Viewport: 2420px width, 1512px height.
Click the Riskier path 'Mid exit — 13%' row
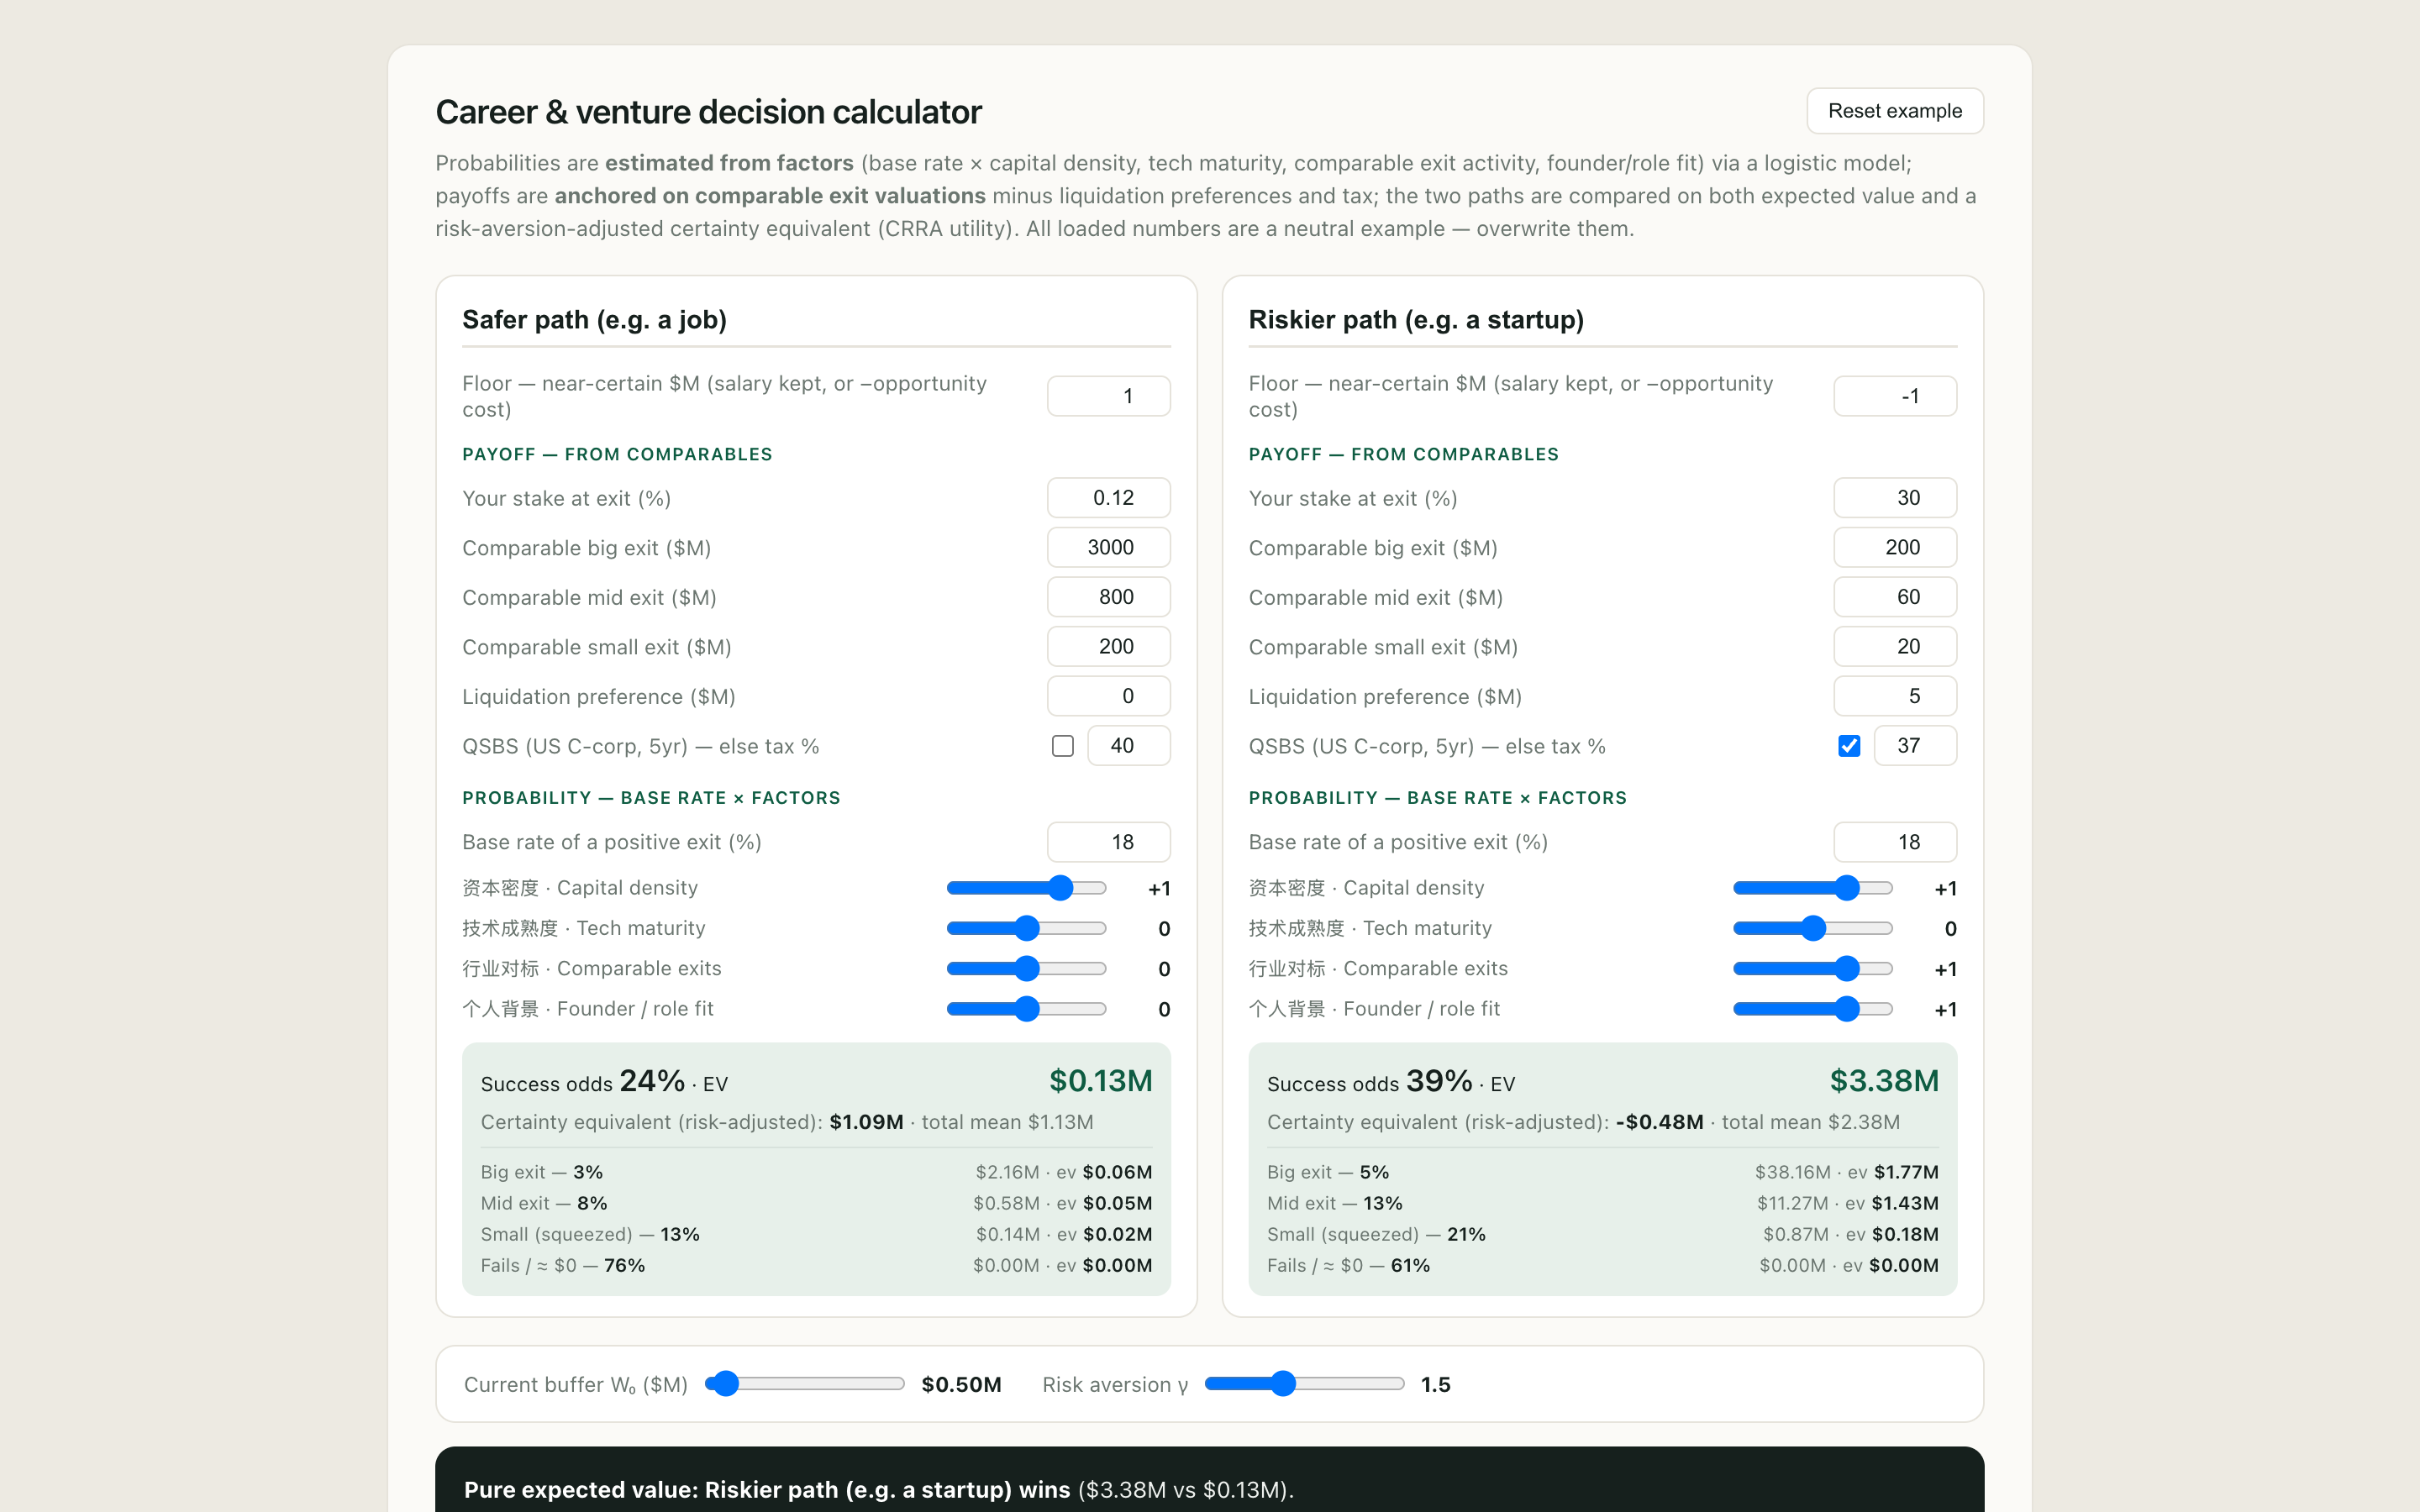[x=1602, y=1203]
